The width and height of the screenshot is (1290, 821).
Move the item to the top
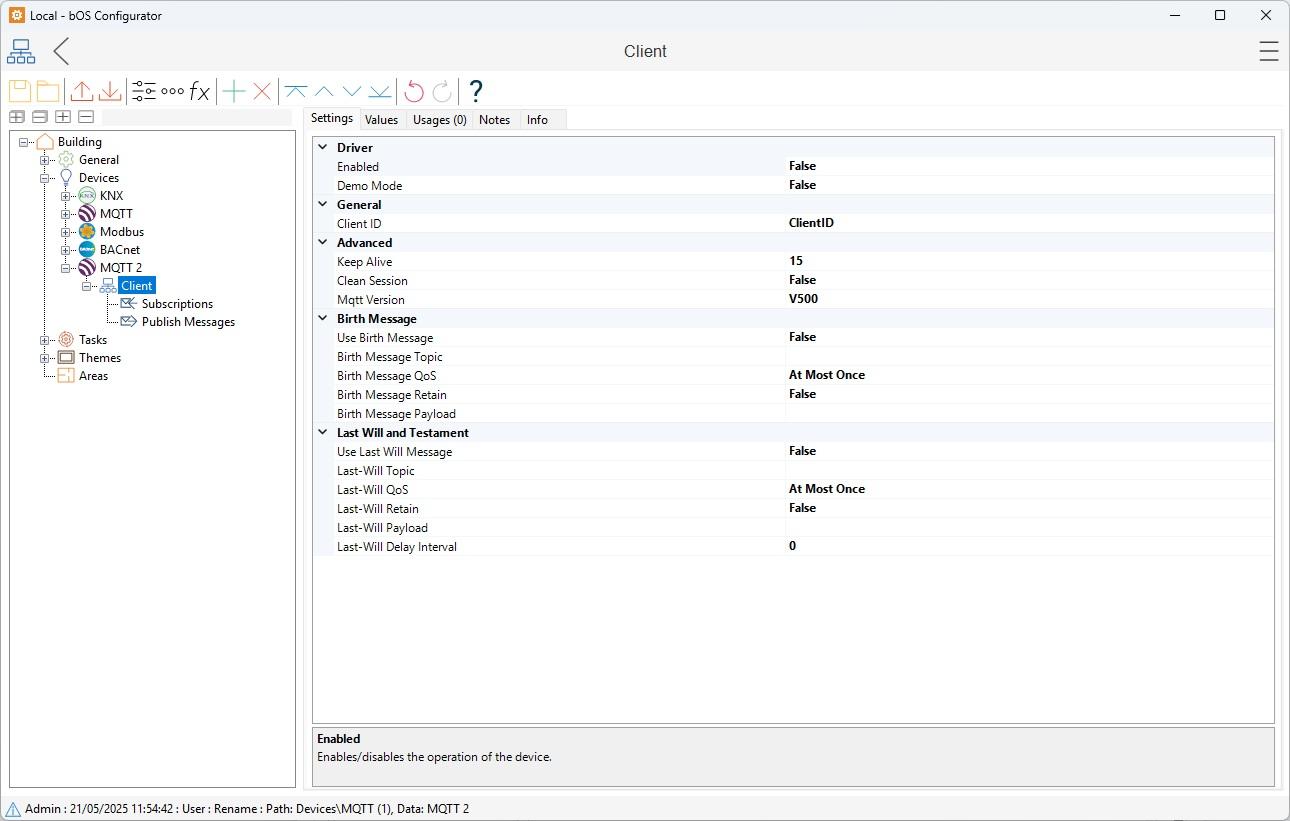(295, 91)
